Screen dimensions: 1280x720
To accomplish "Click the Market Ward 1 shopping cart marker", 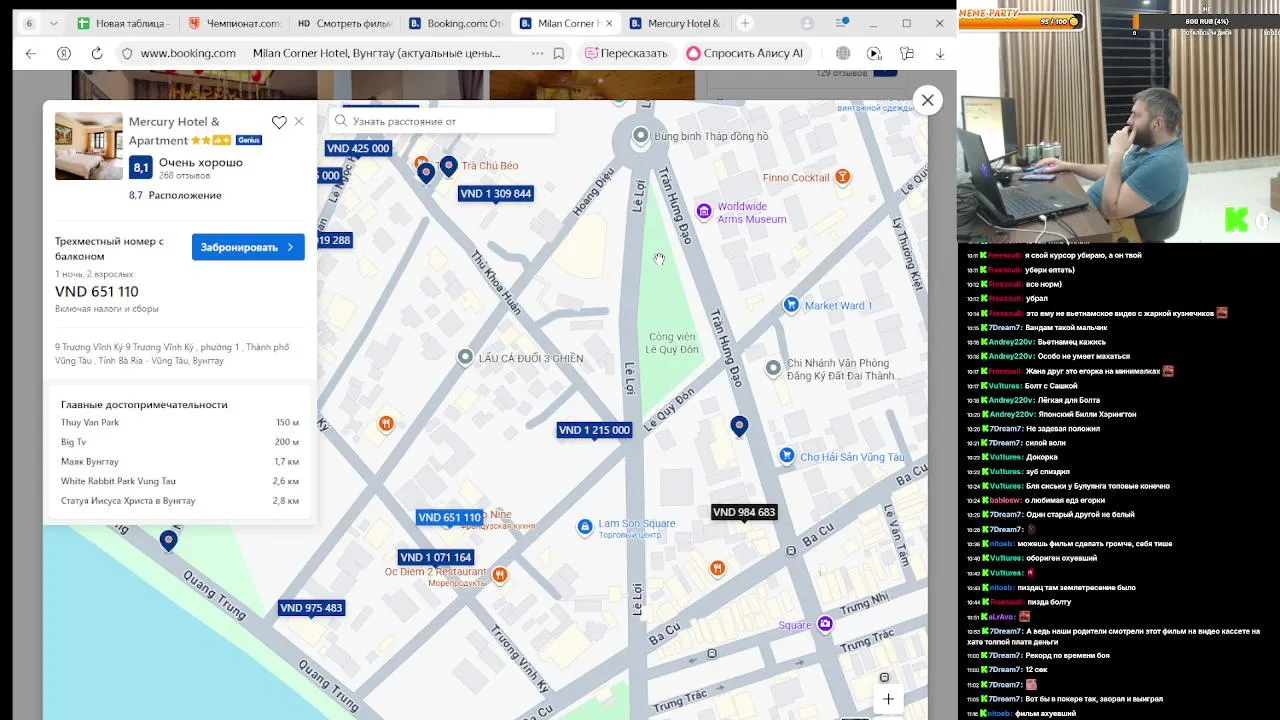I will (791, 305).
